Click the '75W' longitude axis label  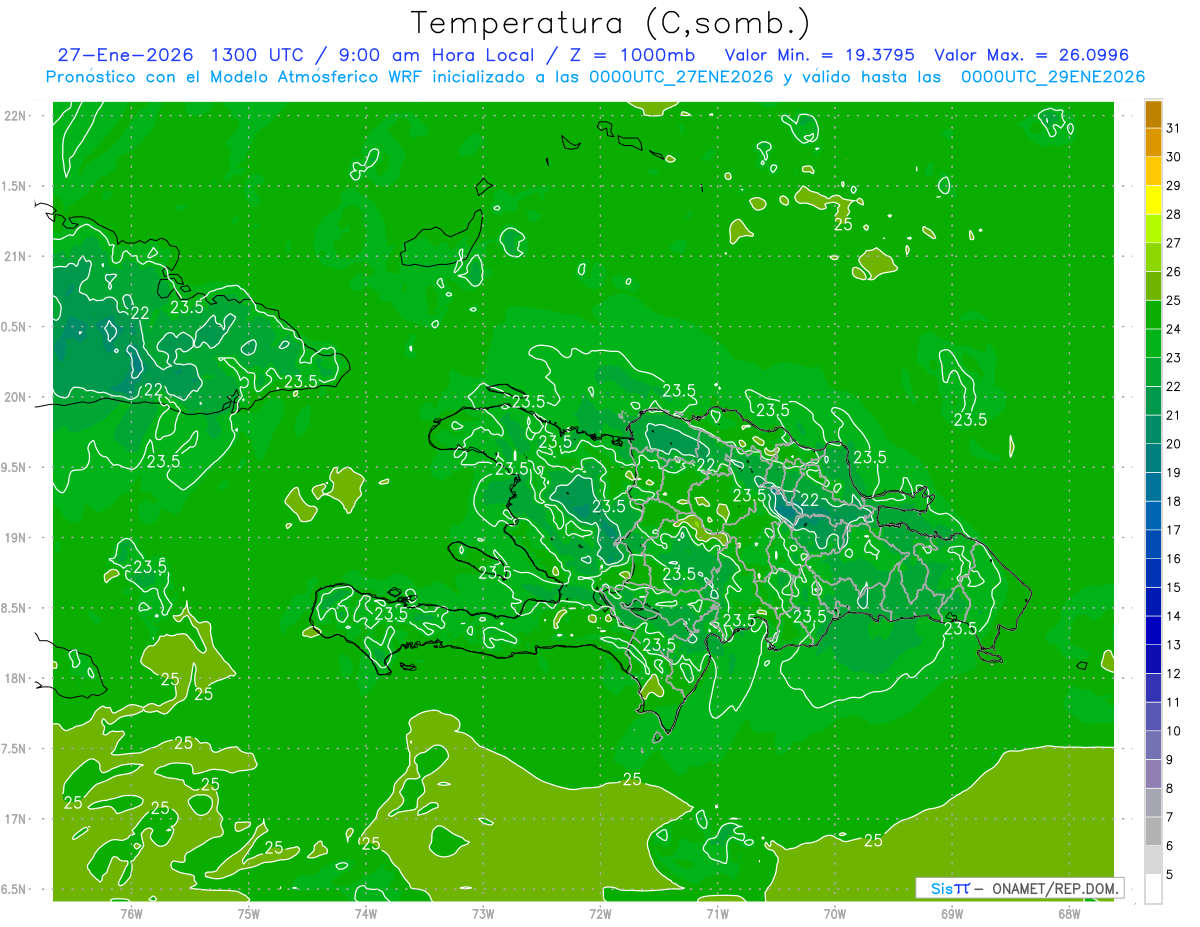coord(248,913)
